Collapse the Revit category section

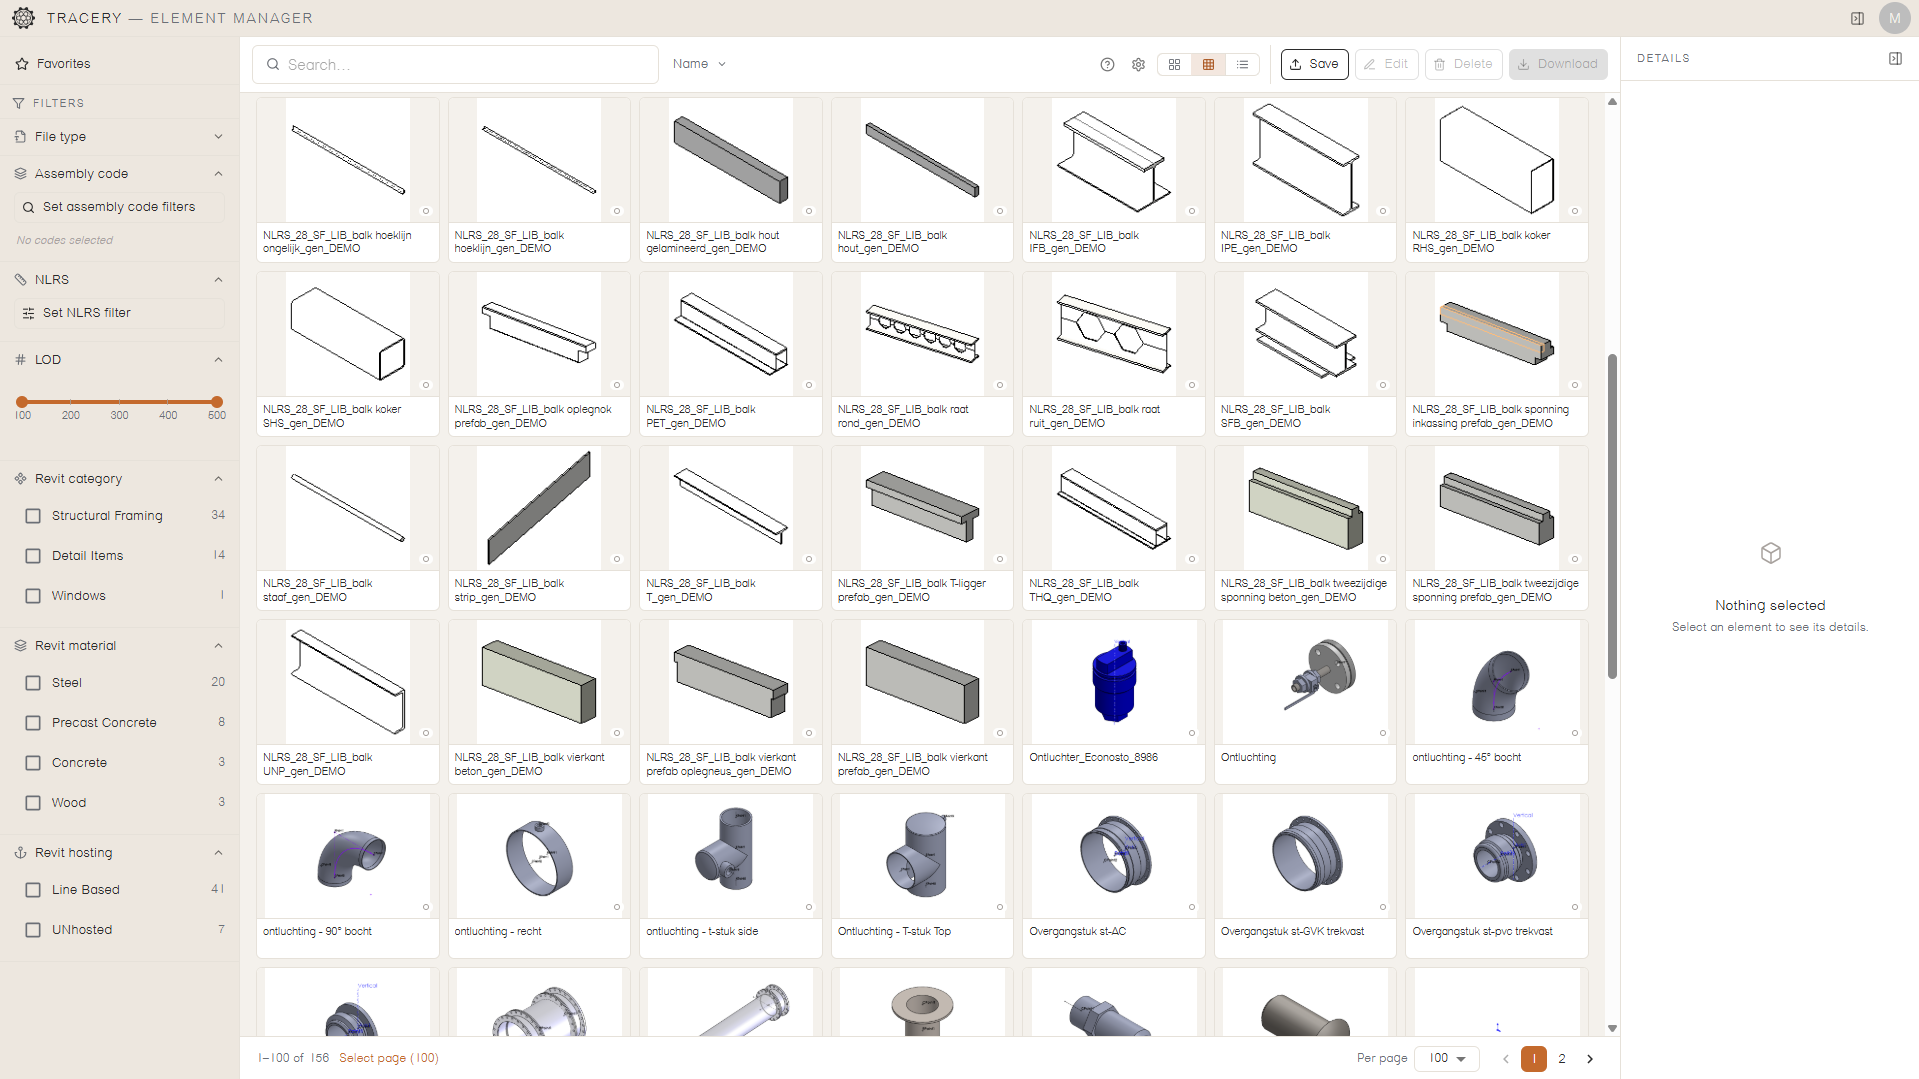click(x=218, y=479)
